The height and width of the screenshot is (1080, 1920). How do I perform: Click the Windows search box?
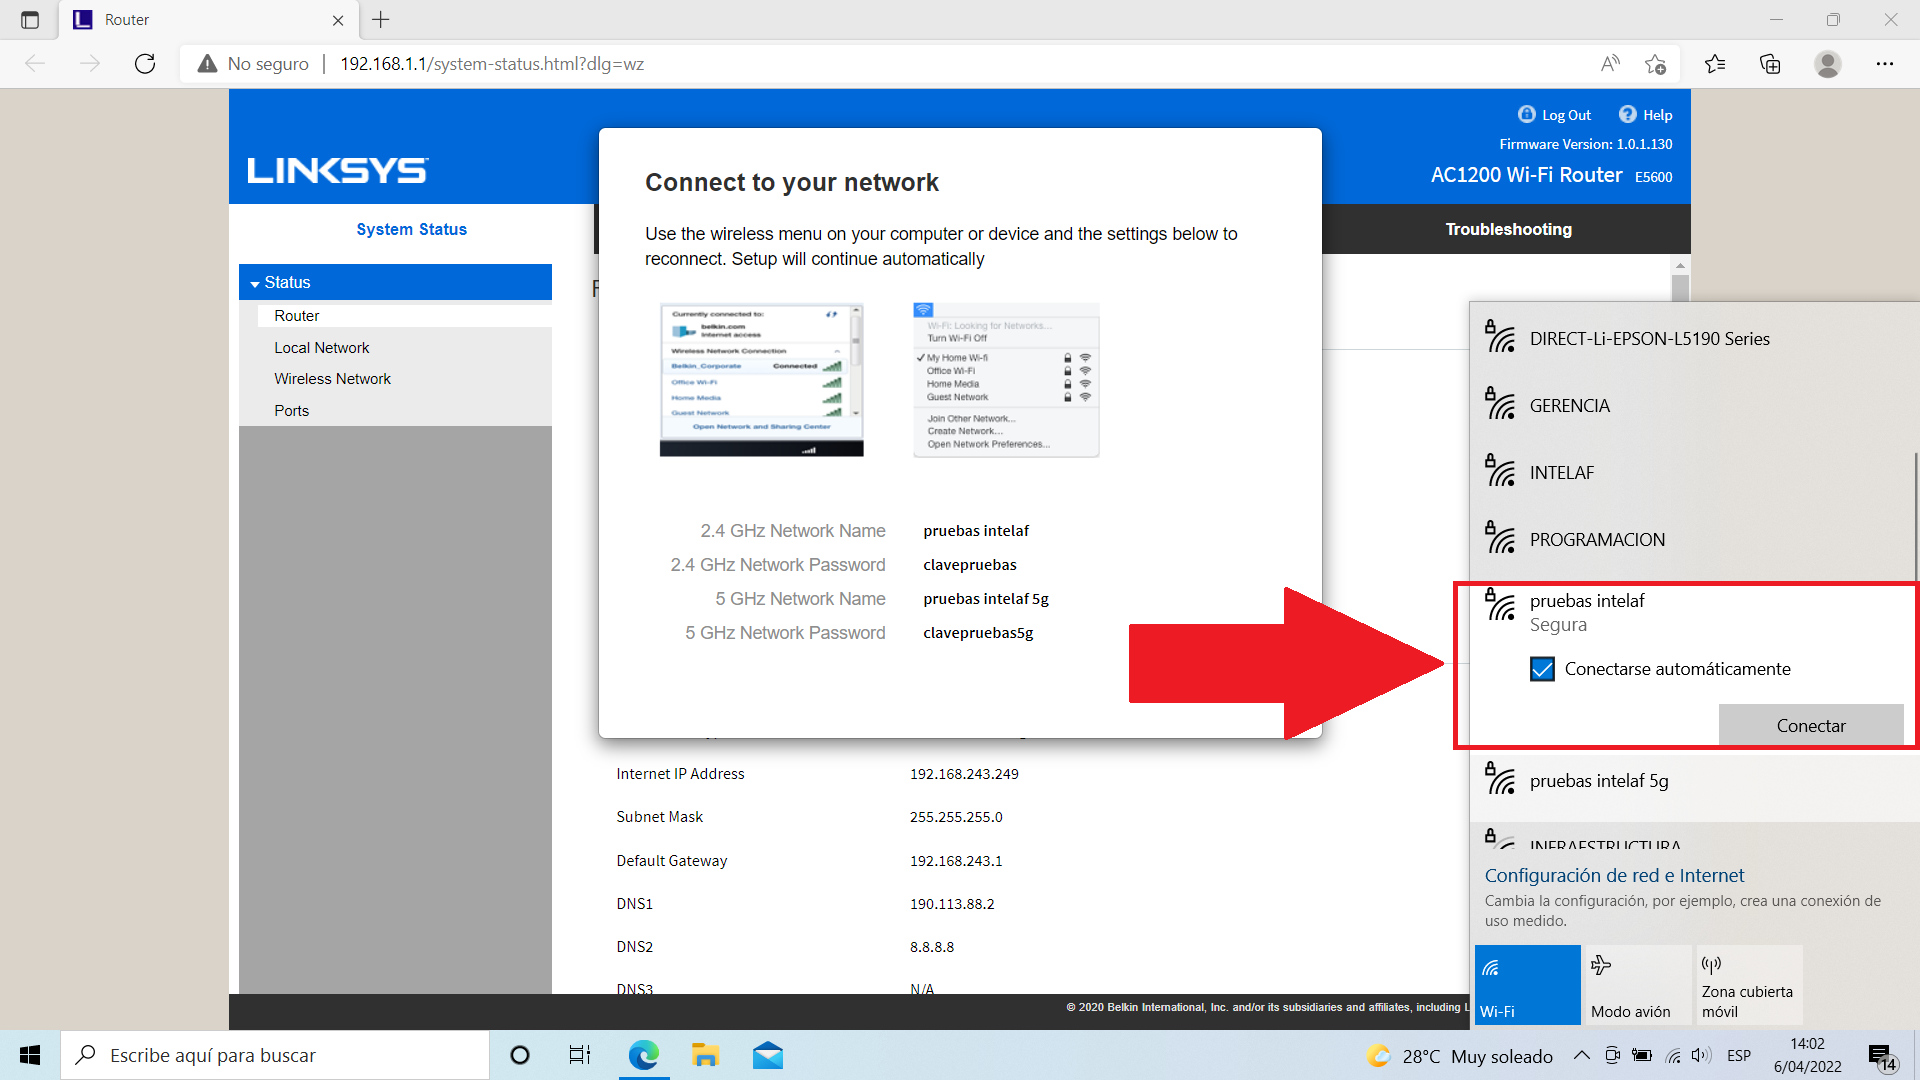pos(275,1055)
